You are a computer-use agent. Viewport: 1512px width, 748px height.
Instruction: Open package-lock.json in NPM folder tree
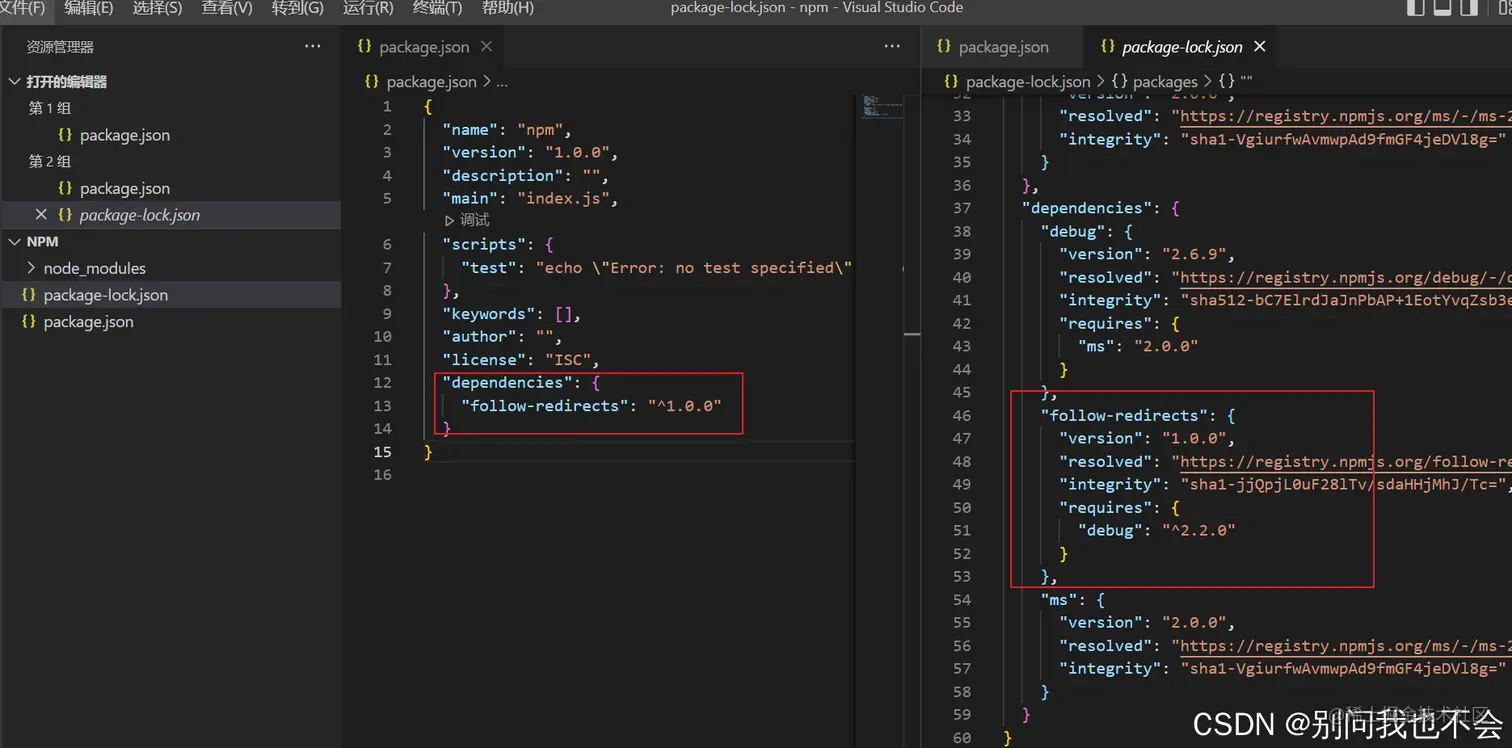[105, 295]
